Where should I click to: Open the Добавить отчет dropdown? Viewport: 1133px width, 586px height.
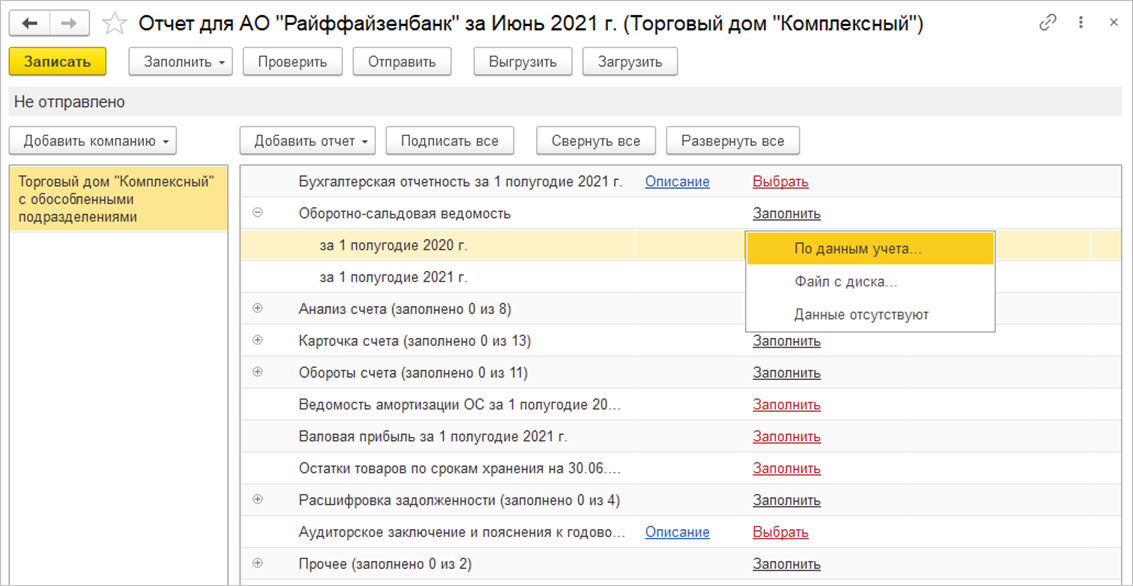tap(307, 141)
